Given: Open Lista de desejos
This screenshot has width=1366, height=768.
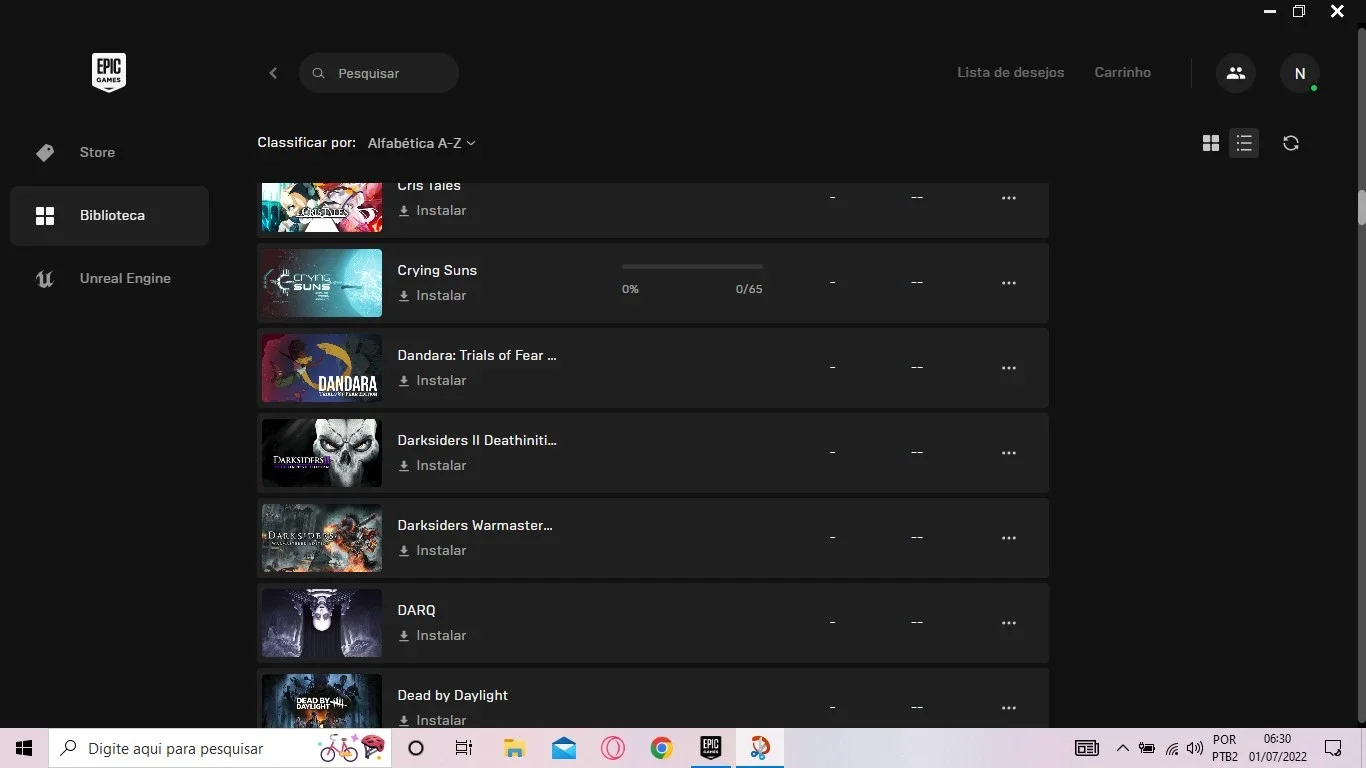Looking at the screenshot, I should pos(1010,72).
